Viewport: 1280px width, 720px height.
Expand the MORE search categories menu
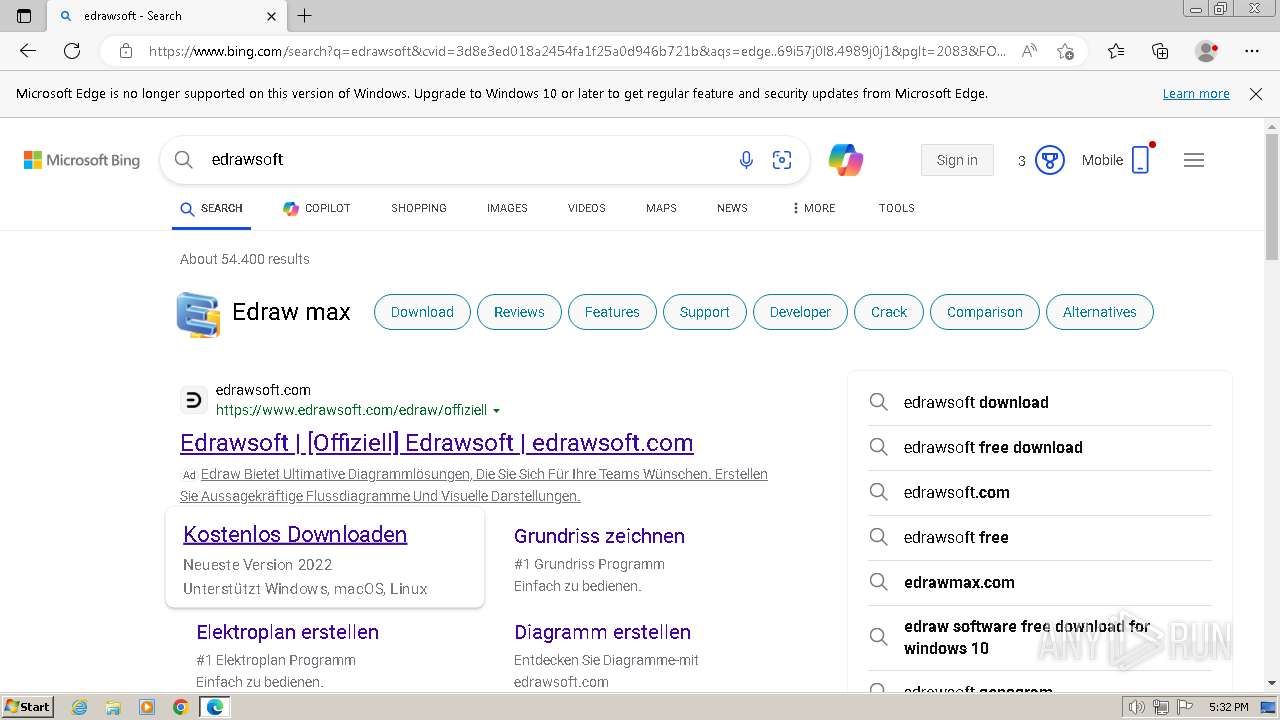(x=813, y=208)
